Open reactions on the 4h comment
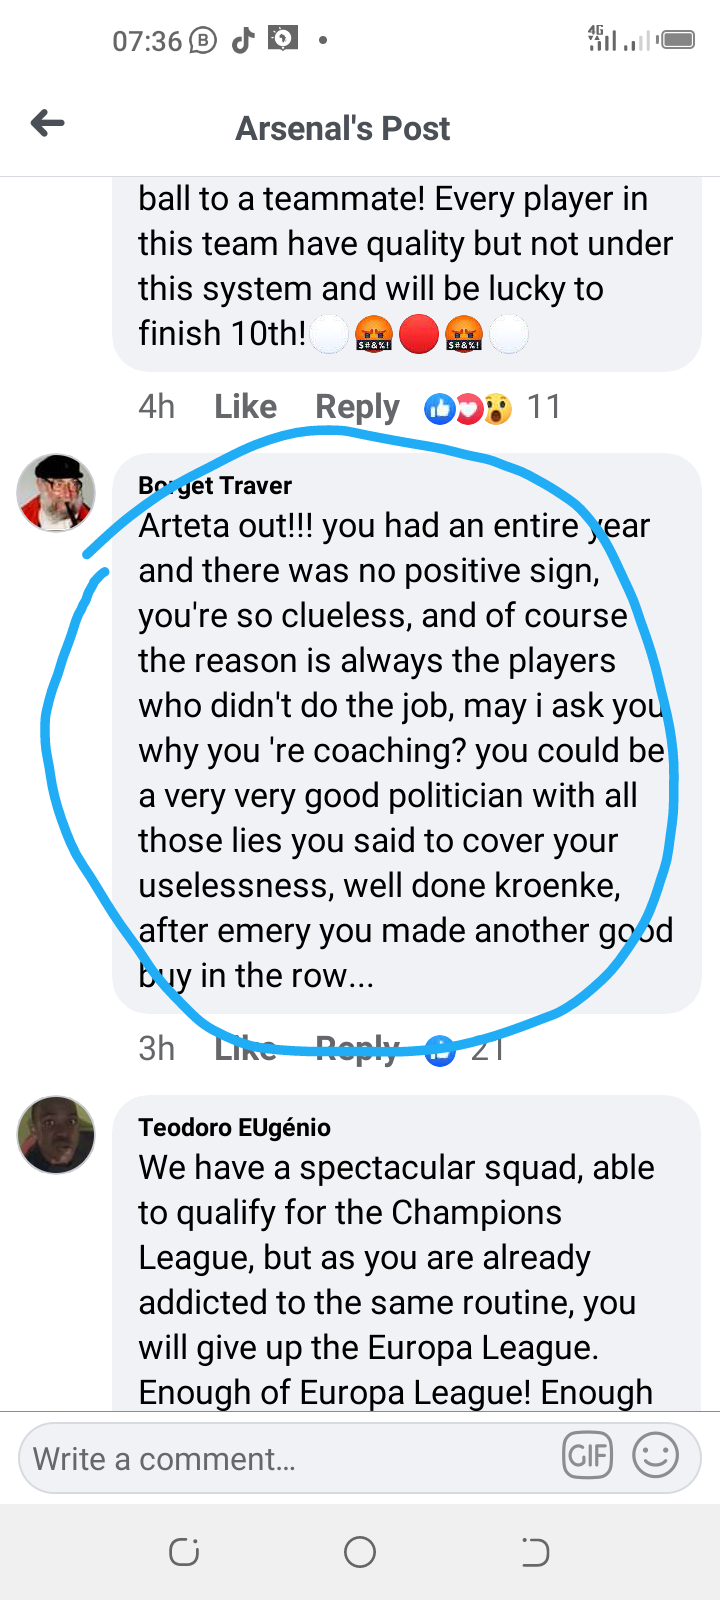 pyautogui.click(x=469, y=408)
